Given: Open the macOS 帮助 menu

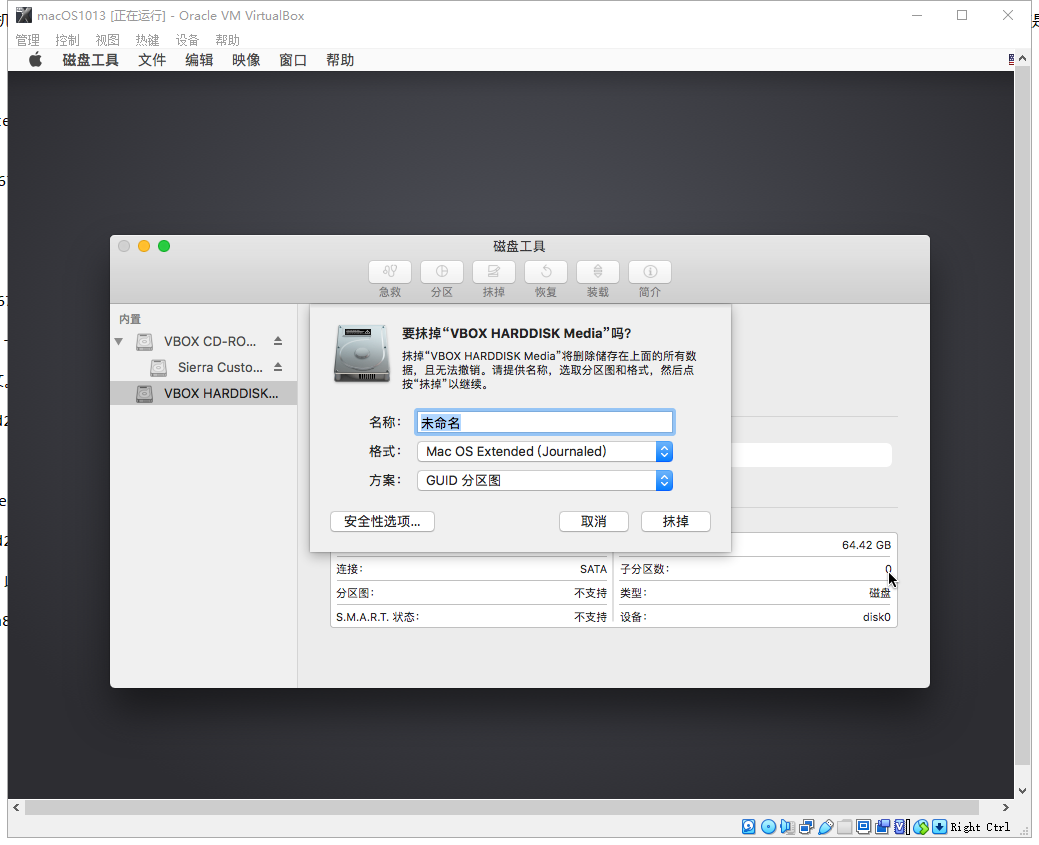Looking at the screenshot, I should (340, 60).
